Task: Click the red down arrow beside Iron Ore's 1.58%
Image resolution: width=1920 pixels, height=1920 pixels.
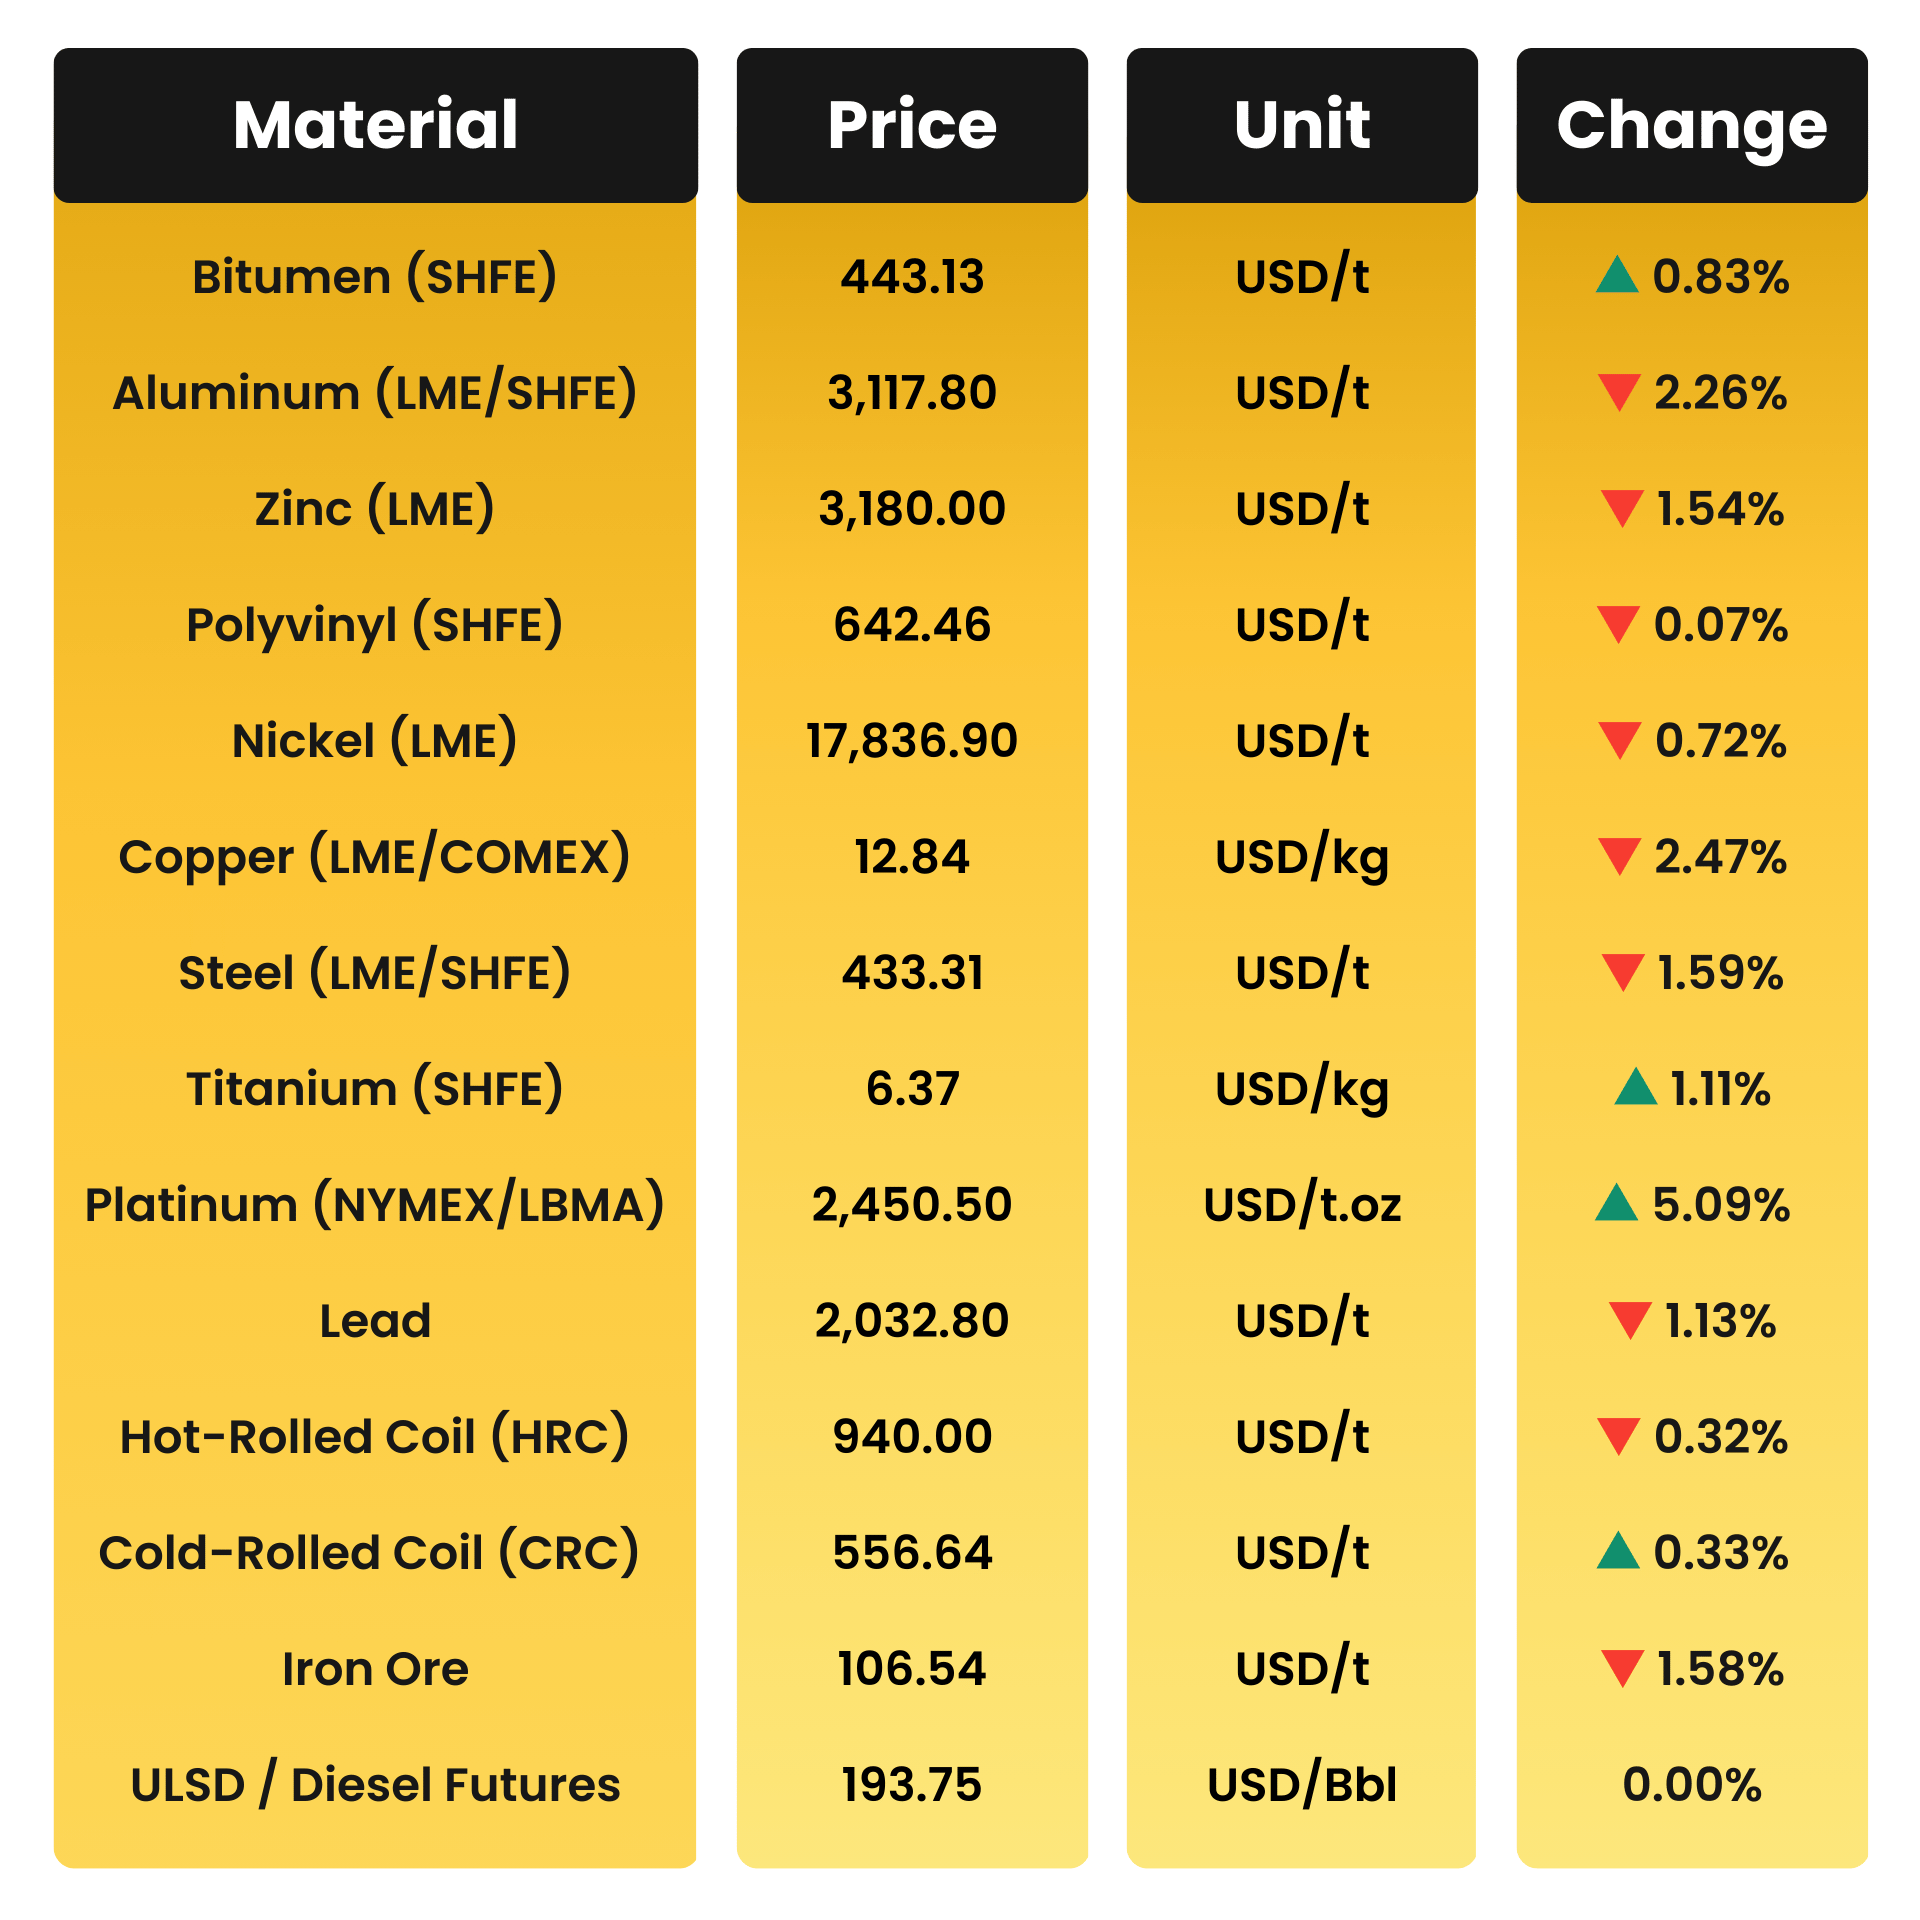Action: (x=1621, y=1667)
